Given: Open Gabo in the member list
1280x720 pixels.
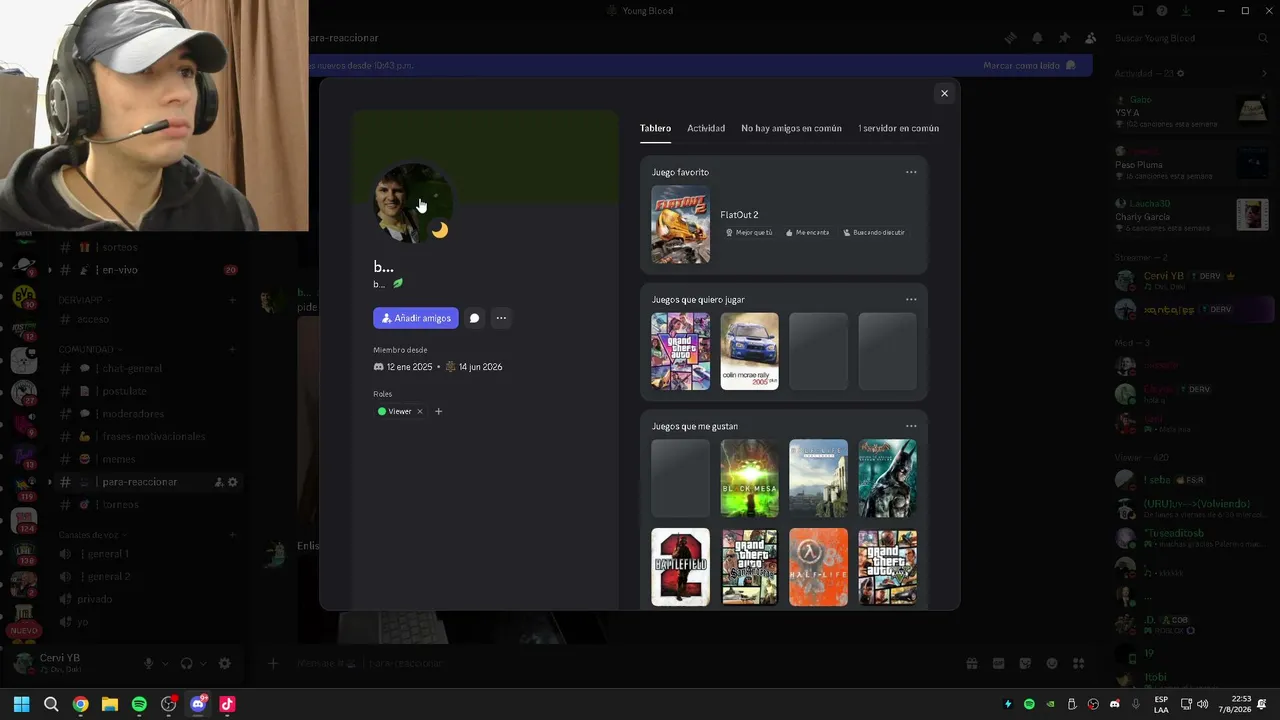Looking at the screenshot, I should [1192, 111].
